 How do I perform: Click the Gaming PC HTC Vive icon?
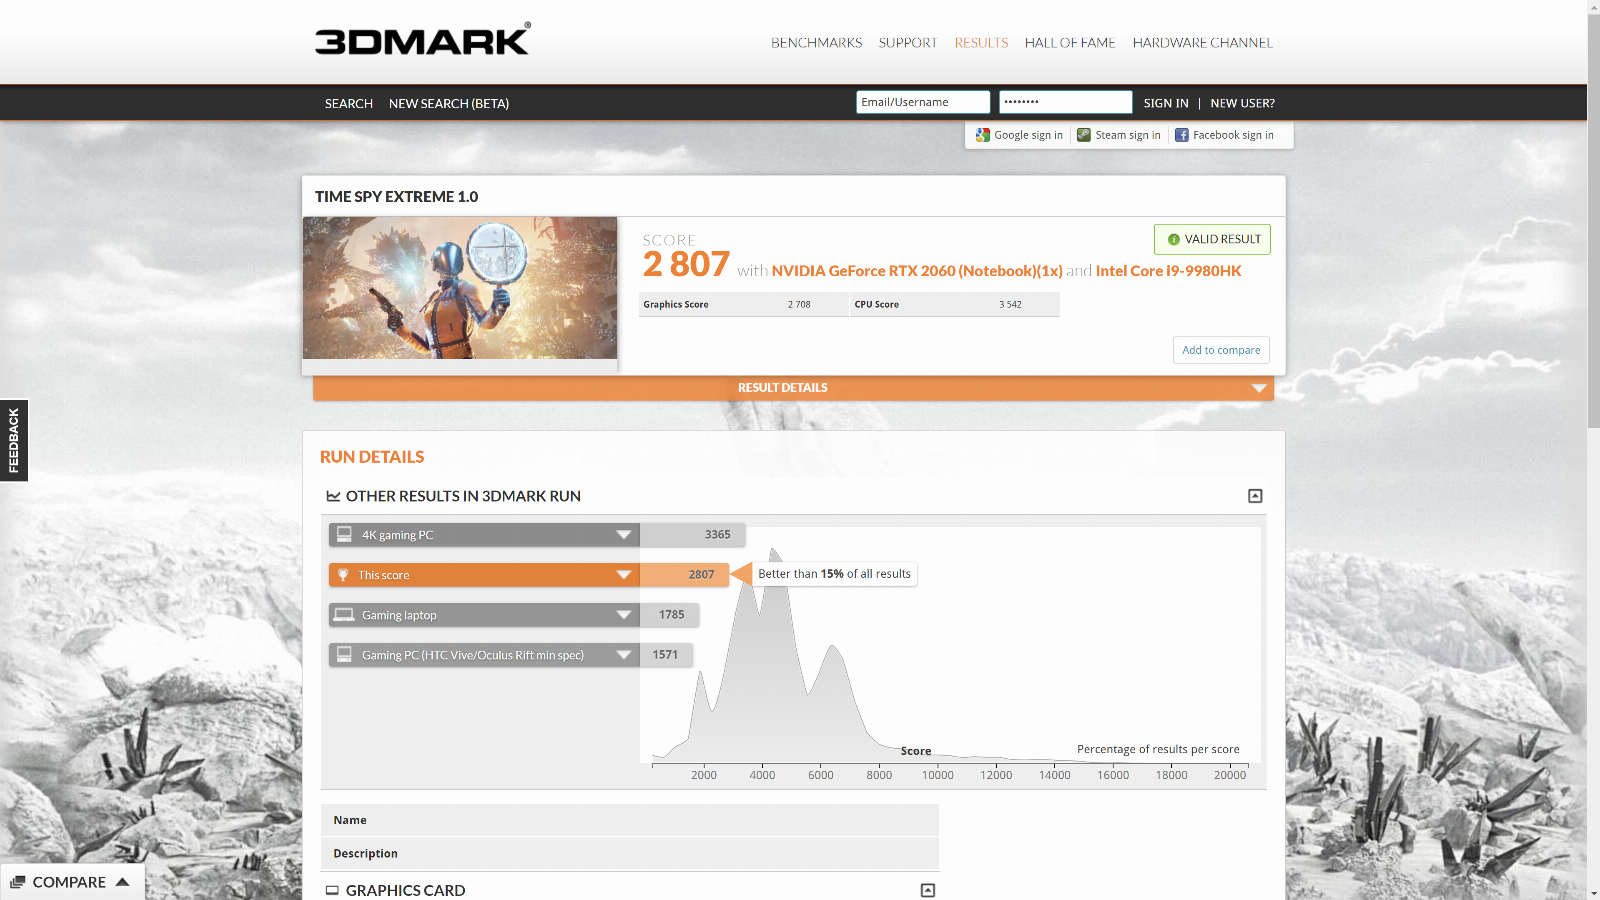pyautogui.click(x=344, y=655)
